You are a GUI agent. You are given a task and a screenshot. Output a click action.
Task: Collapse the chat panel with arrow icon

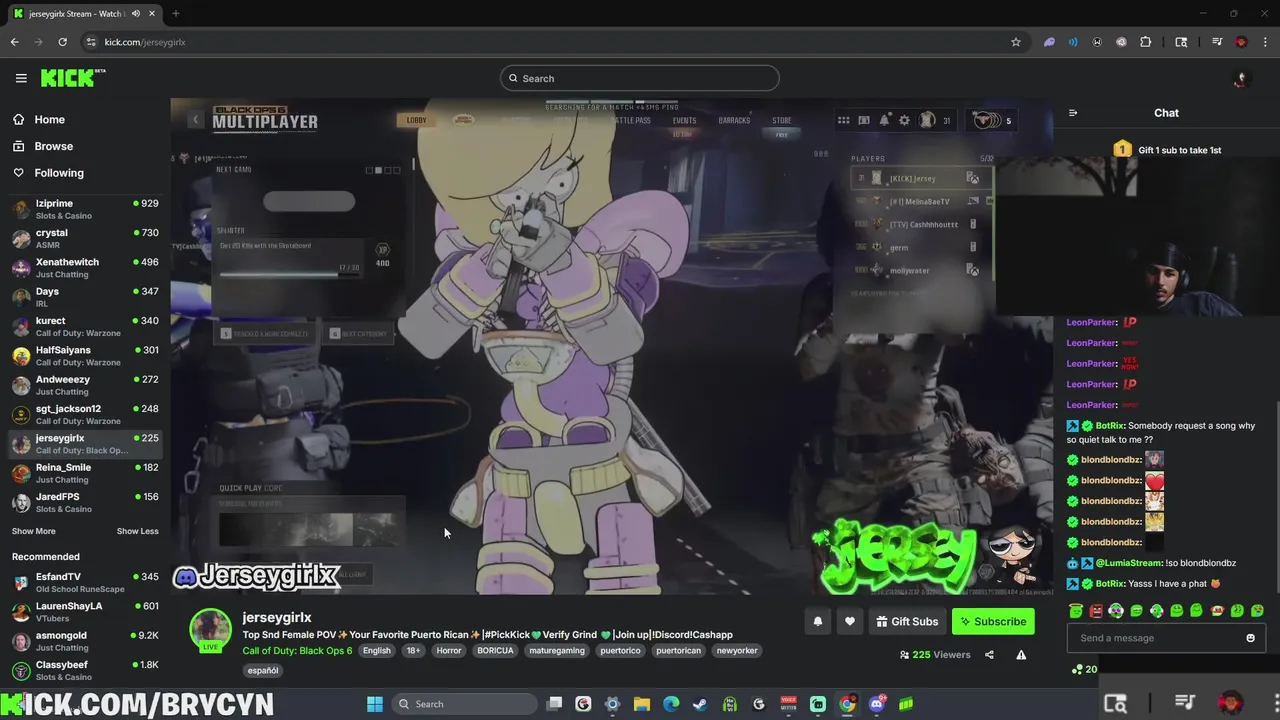click(1073, 113)
